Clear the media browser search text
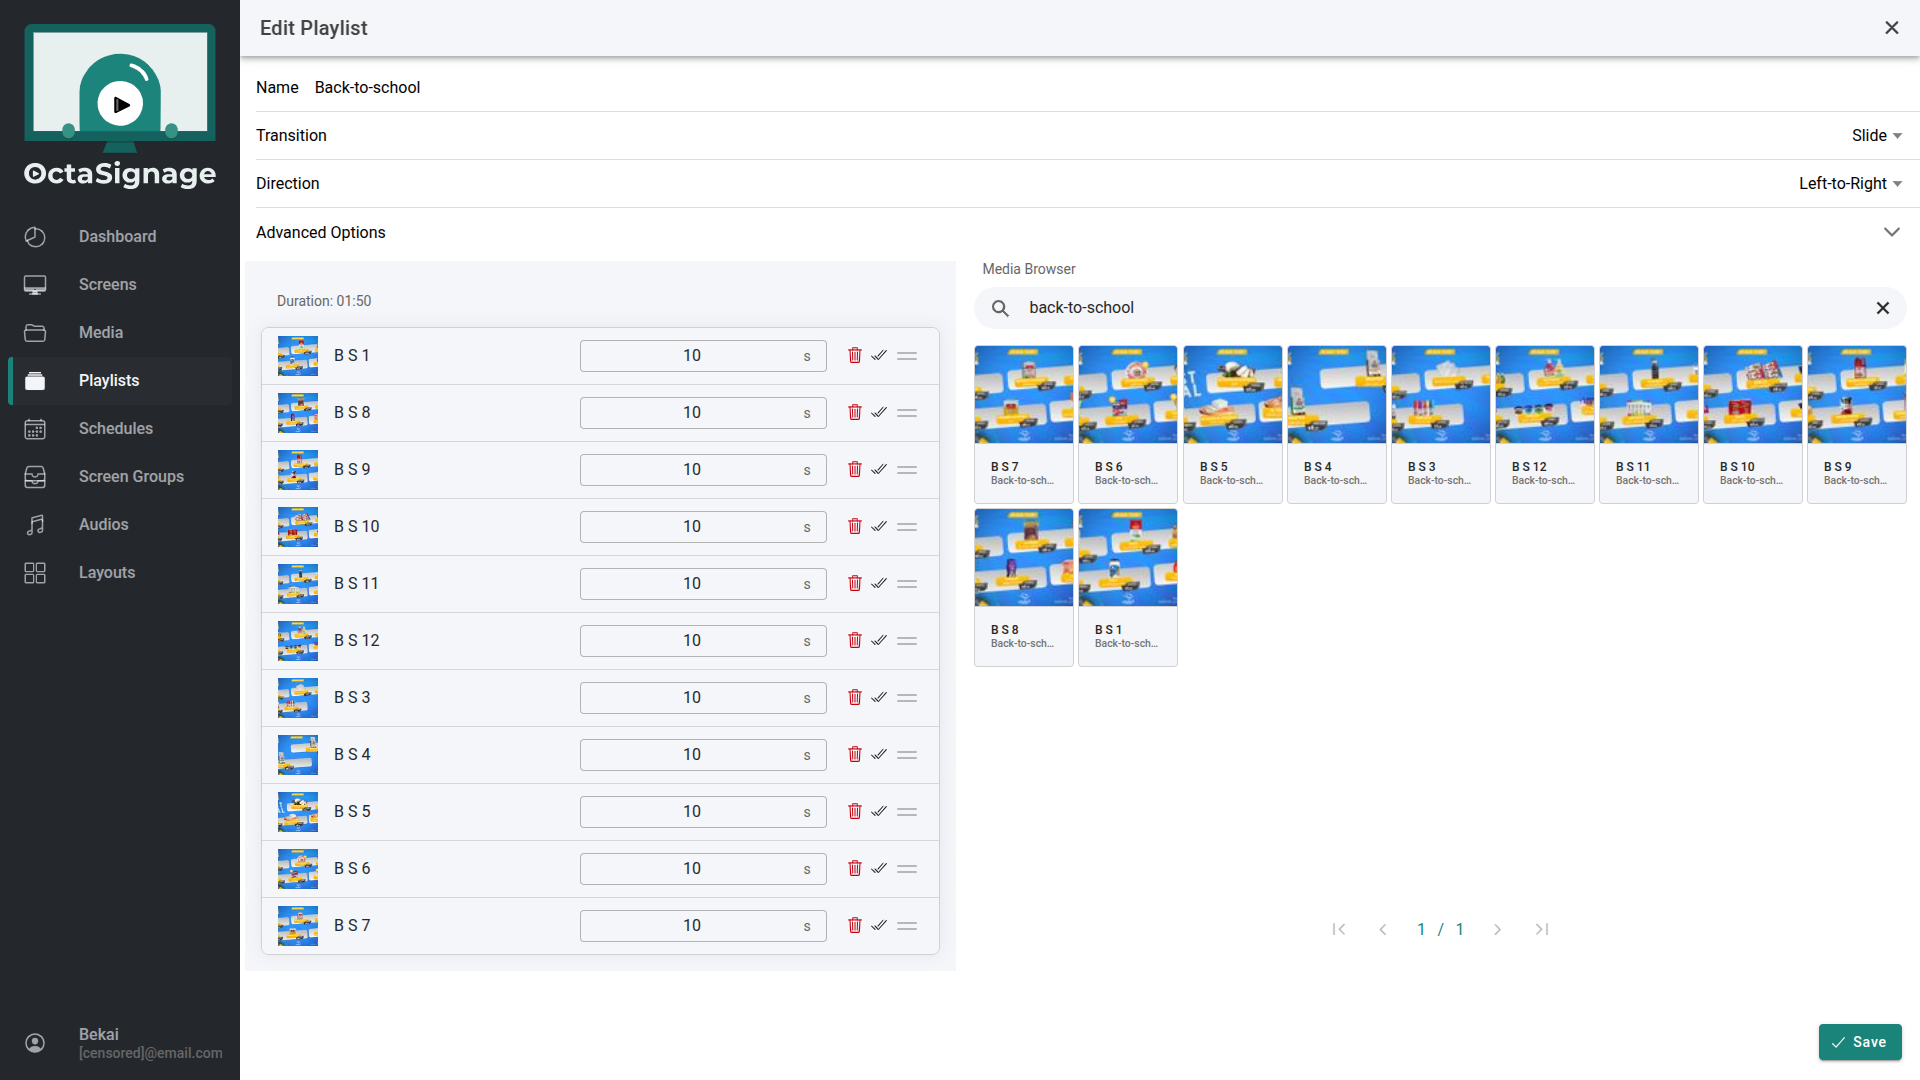Screen dimensions: 1920x1080 click(1882, 308)
